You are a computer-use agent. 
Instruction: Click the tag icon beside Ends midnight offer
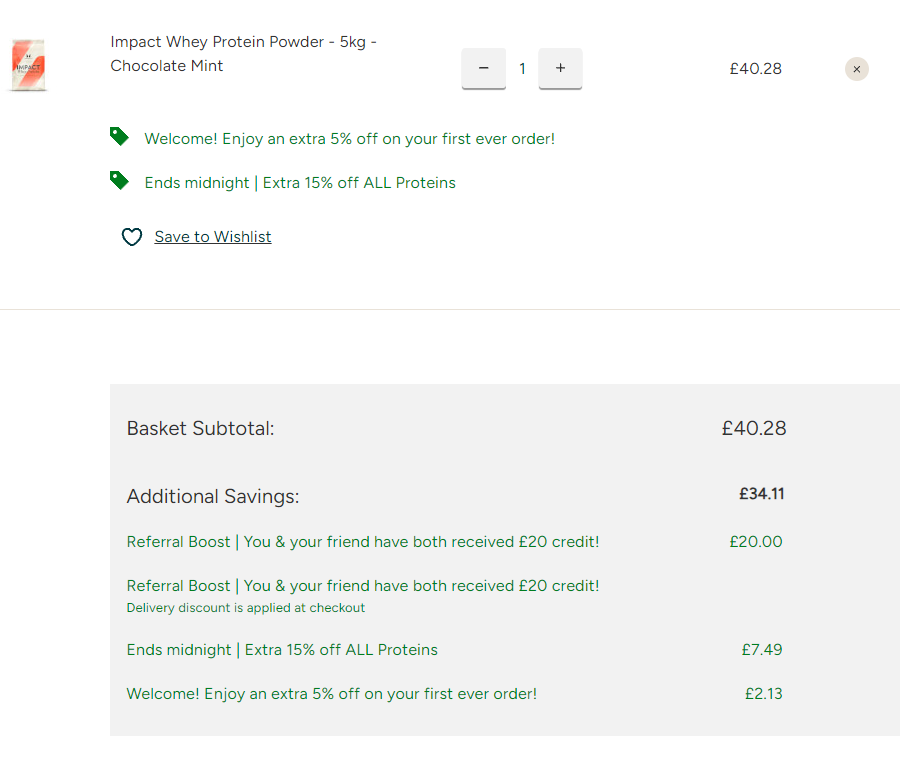tap(120, 181)
